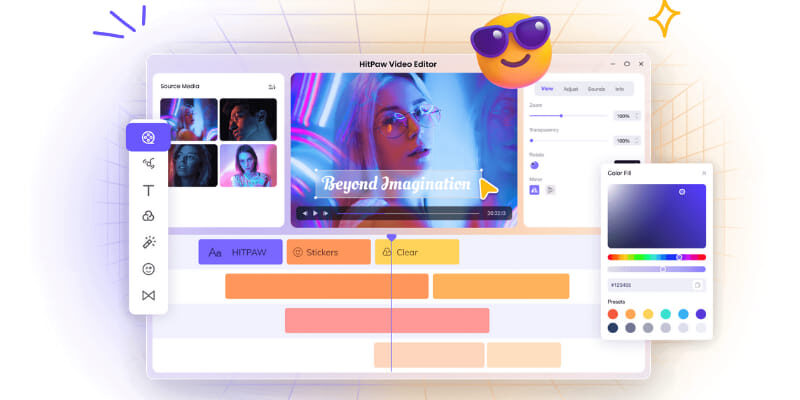This screenshot has width=800, height=400.
Task: Copy the hex color value
Action: [x=697, y=285]
